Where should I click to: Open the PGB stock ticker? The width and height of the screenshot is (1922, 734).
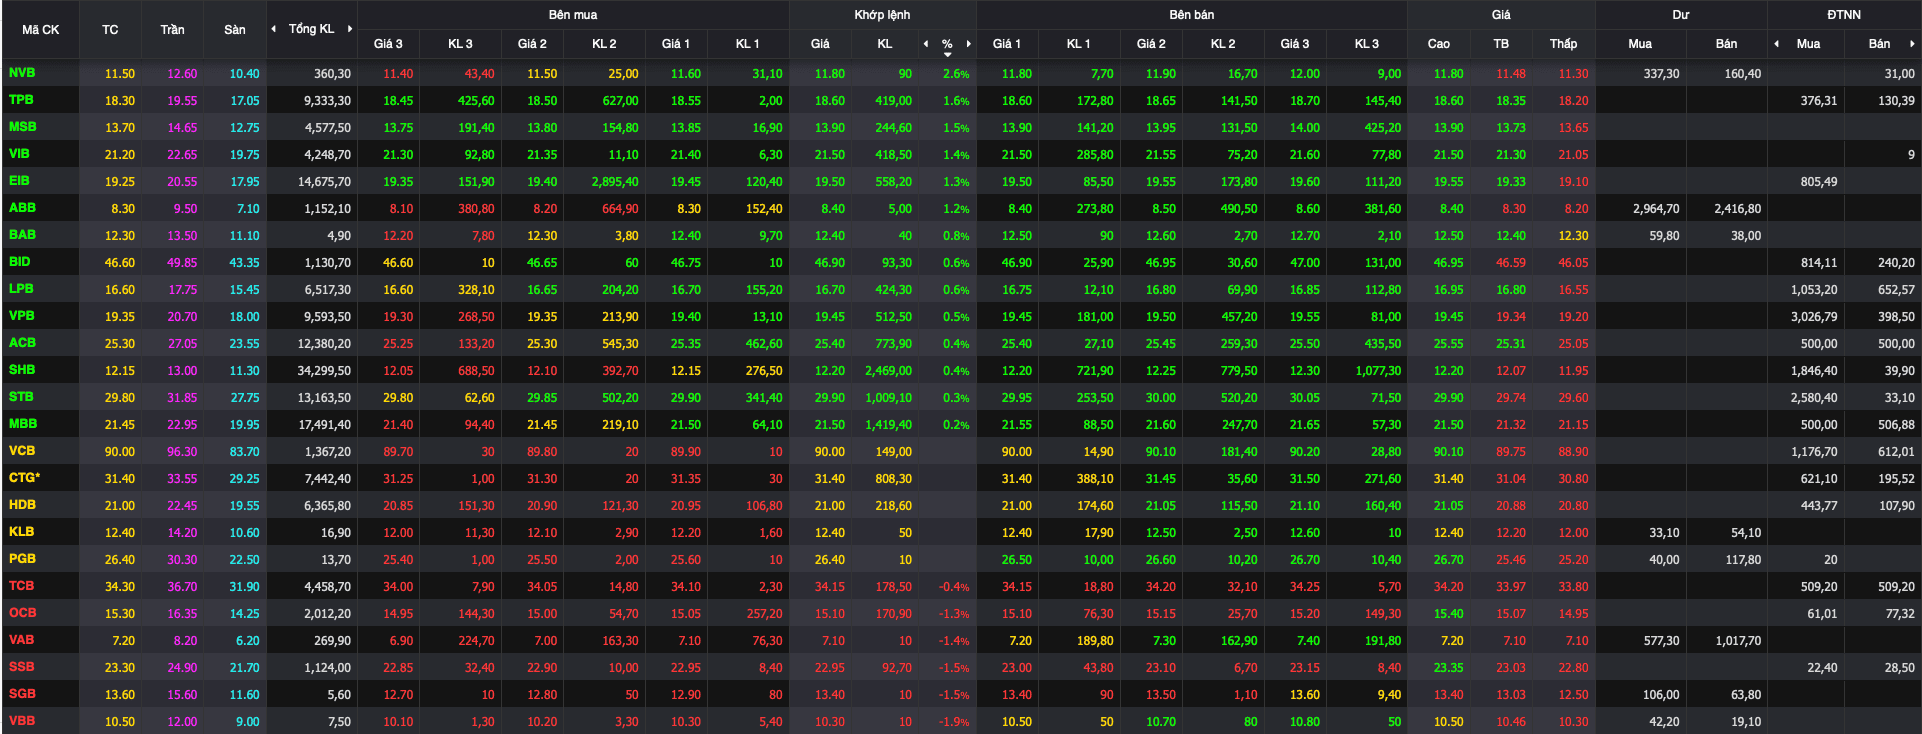click(22, 559)
